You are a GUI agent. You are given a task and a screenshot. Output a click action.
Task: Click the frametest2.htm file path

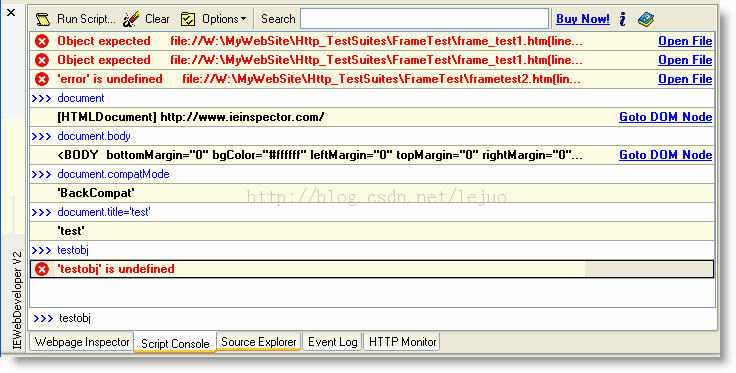(x=382, y=79)
